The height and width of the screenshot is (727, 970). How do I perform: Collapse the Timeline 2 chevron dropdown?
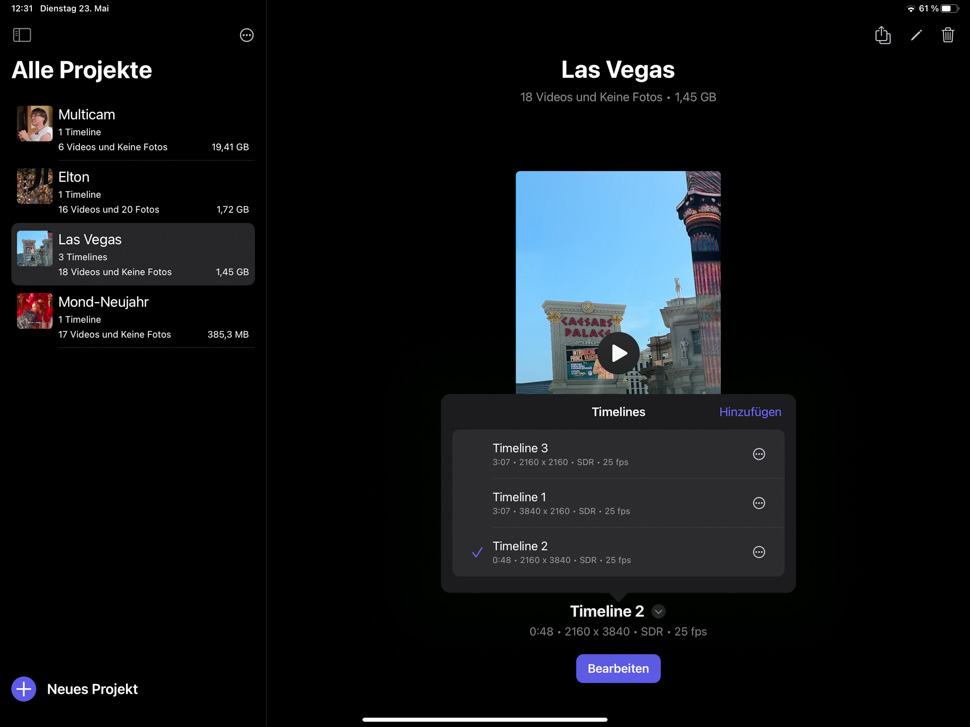click(x=658, y=611)
